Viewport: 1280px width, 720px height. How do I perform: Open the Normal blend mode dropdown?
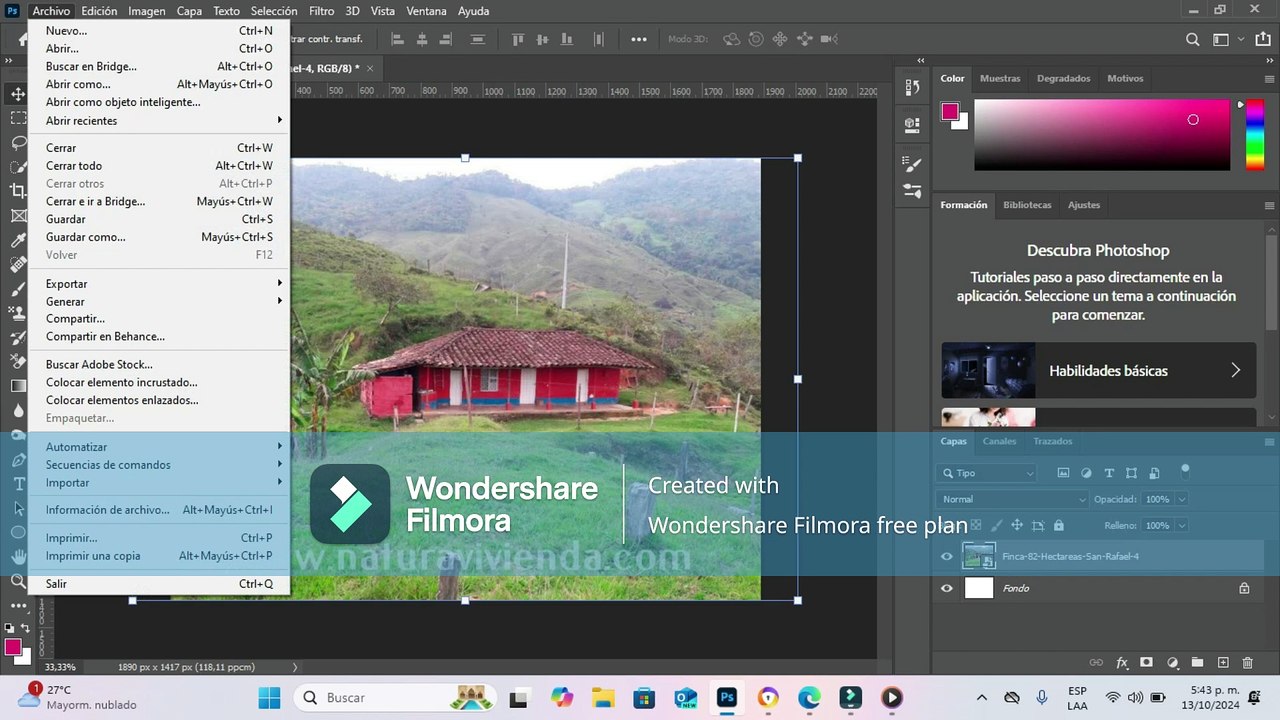(x=1013, y=499)
